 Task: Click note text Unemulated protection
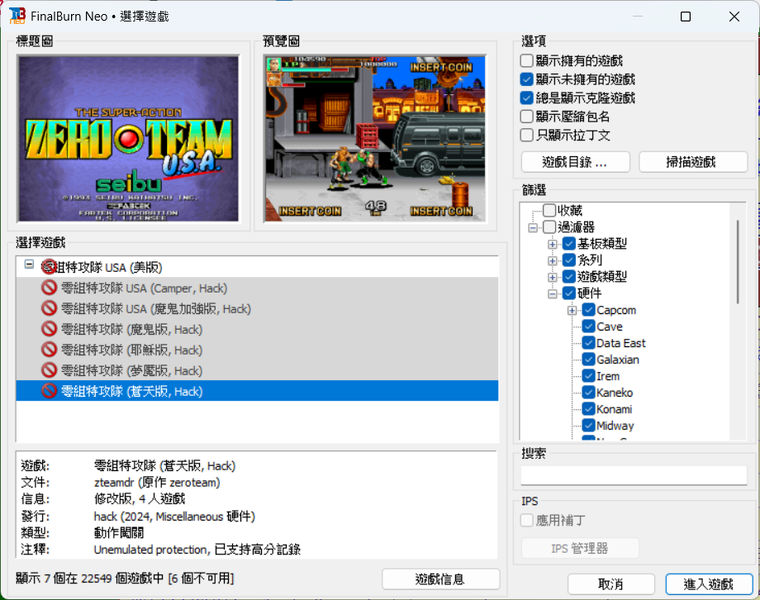coord(151,550)
